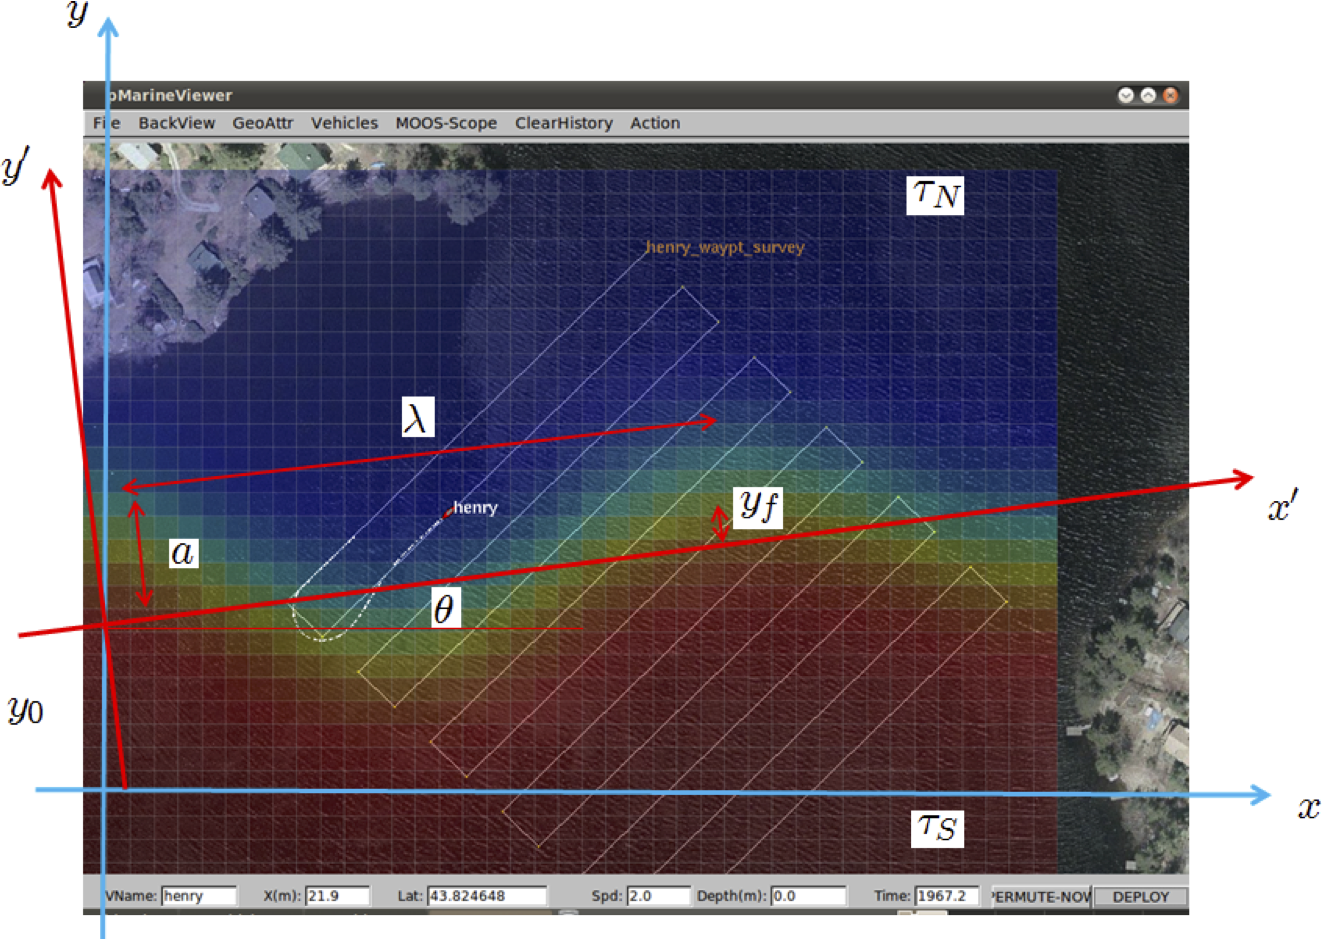Open the GeoAttr menu
The width and height of the screenshot is (1322, 939).
click(263, 123)
